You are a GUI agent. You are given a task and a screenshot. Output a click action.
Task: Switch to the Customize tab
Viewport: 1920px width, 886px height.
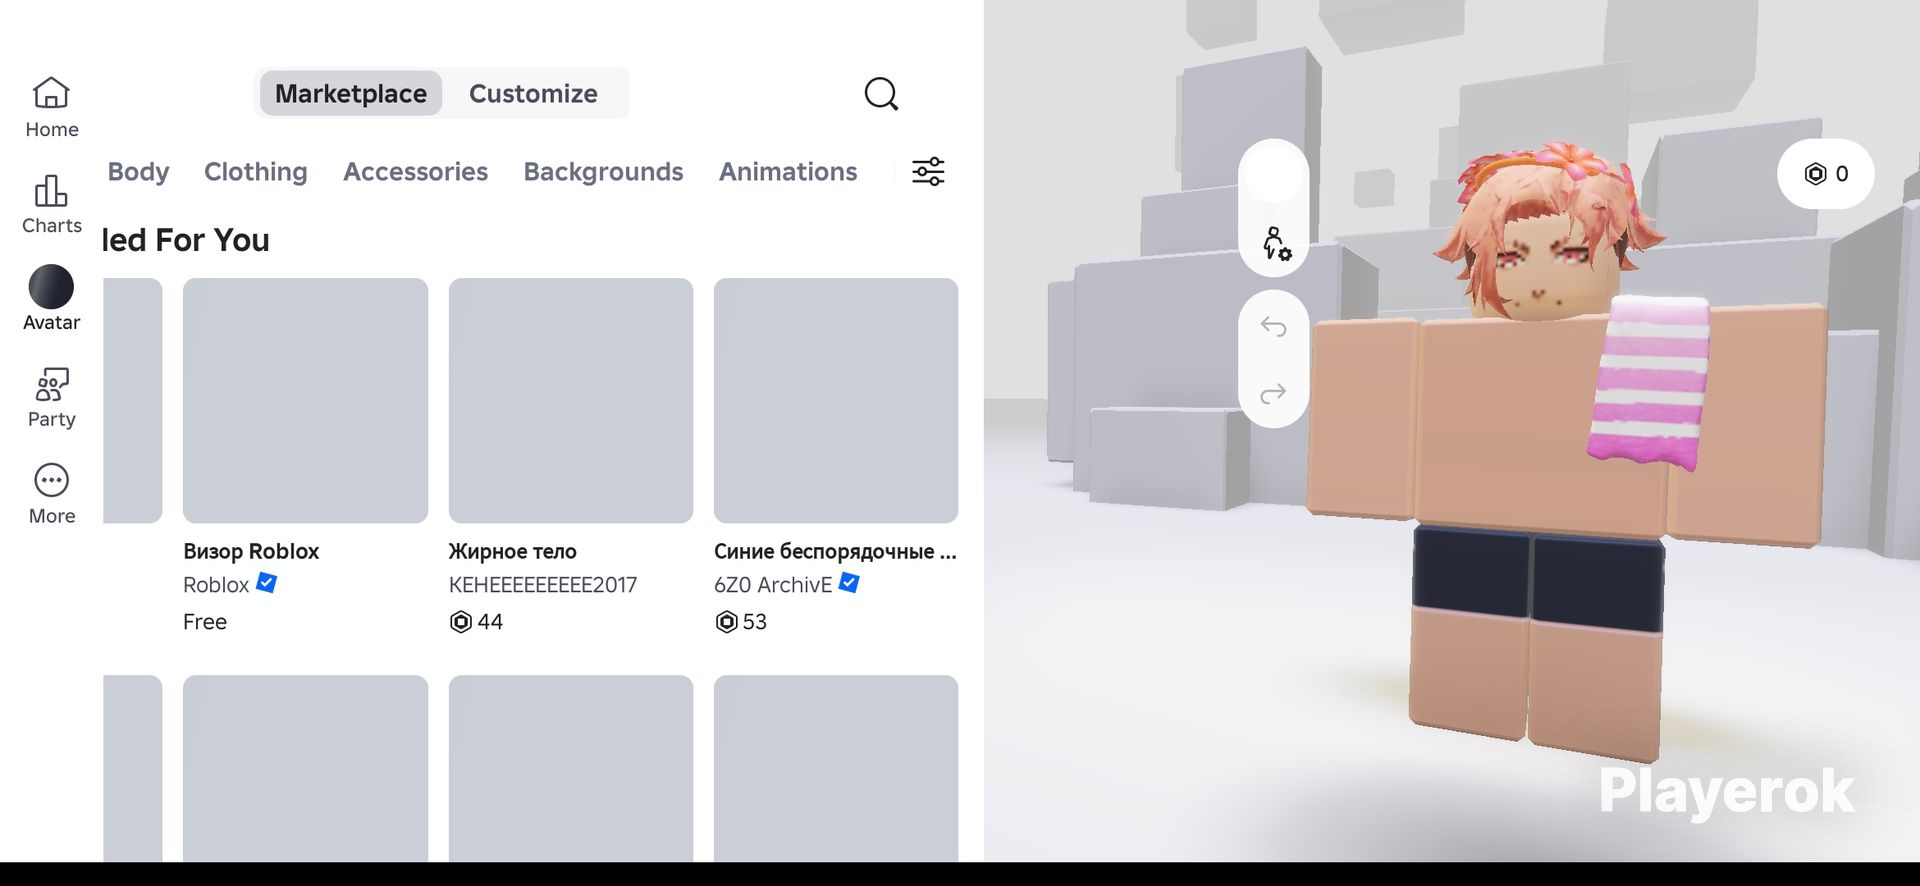coord(533,94)
